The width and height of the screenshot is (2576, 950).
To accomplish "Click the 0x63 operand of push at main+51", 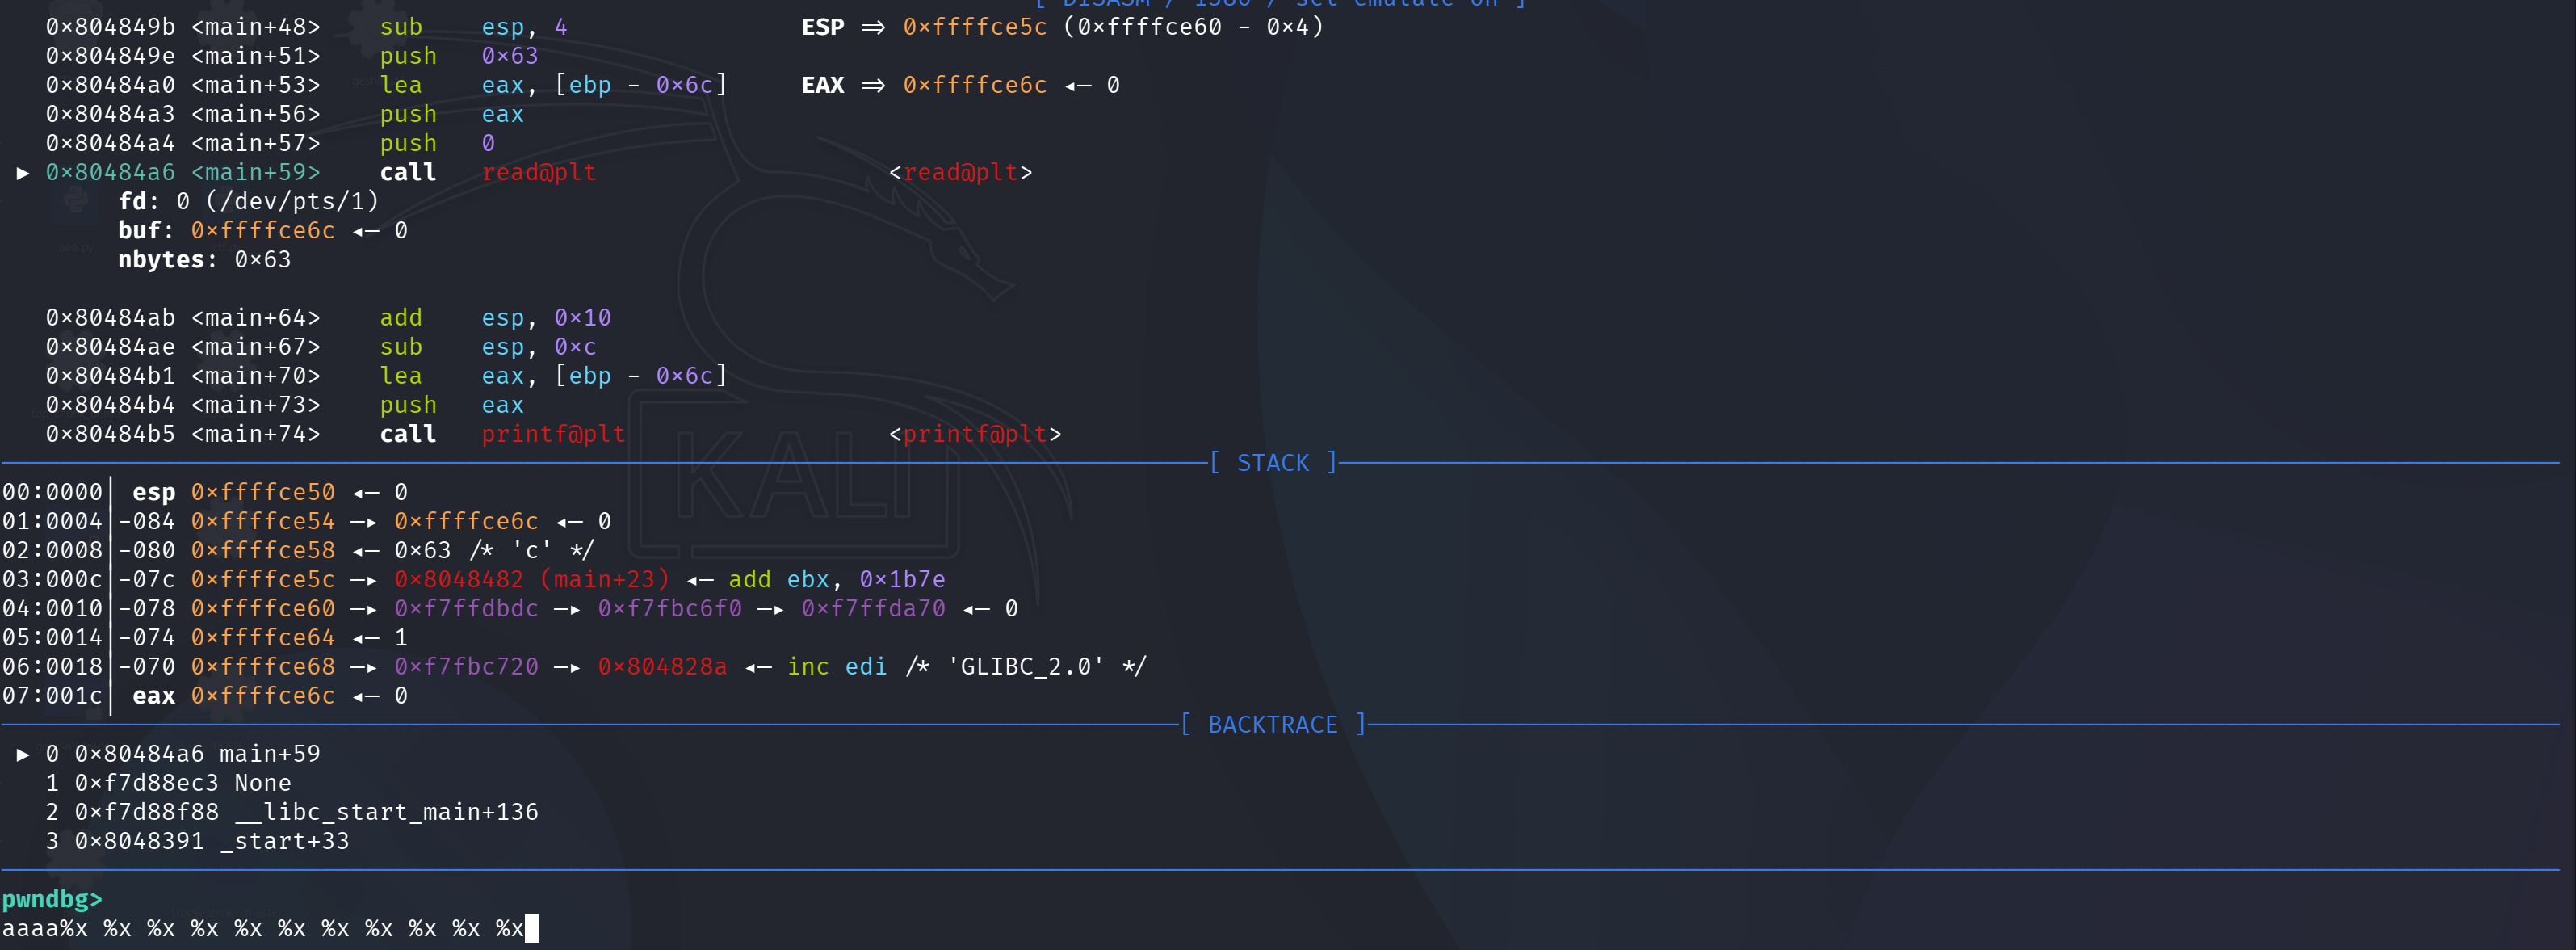I will (510, 56).
